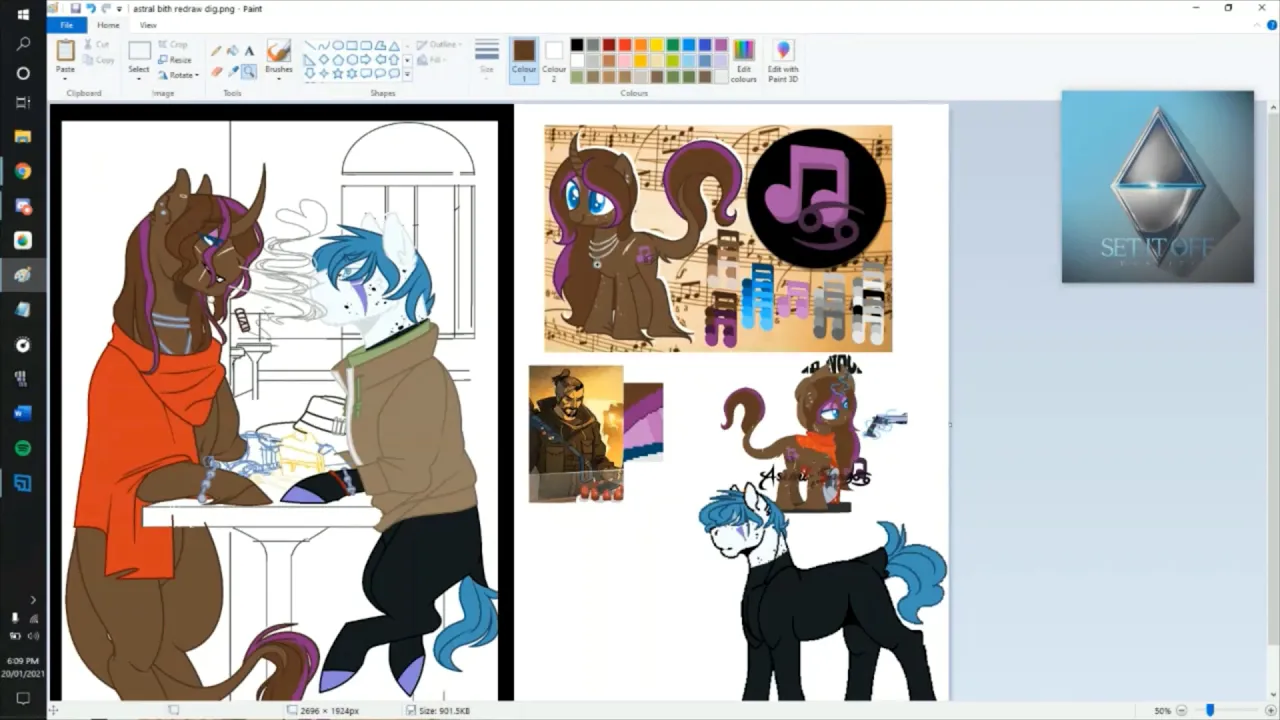
Task: Open the Windows Start menu
Action: tap(23, 14)
